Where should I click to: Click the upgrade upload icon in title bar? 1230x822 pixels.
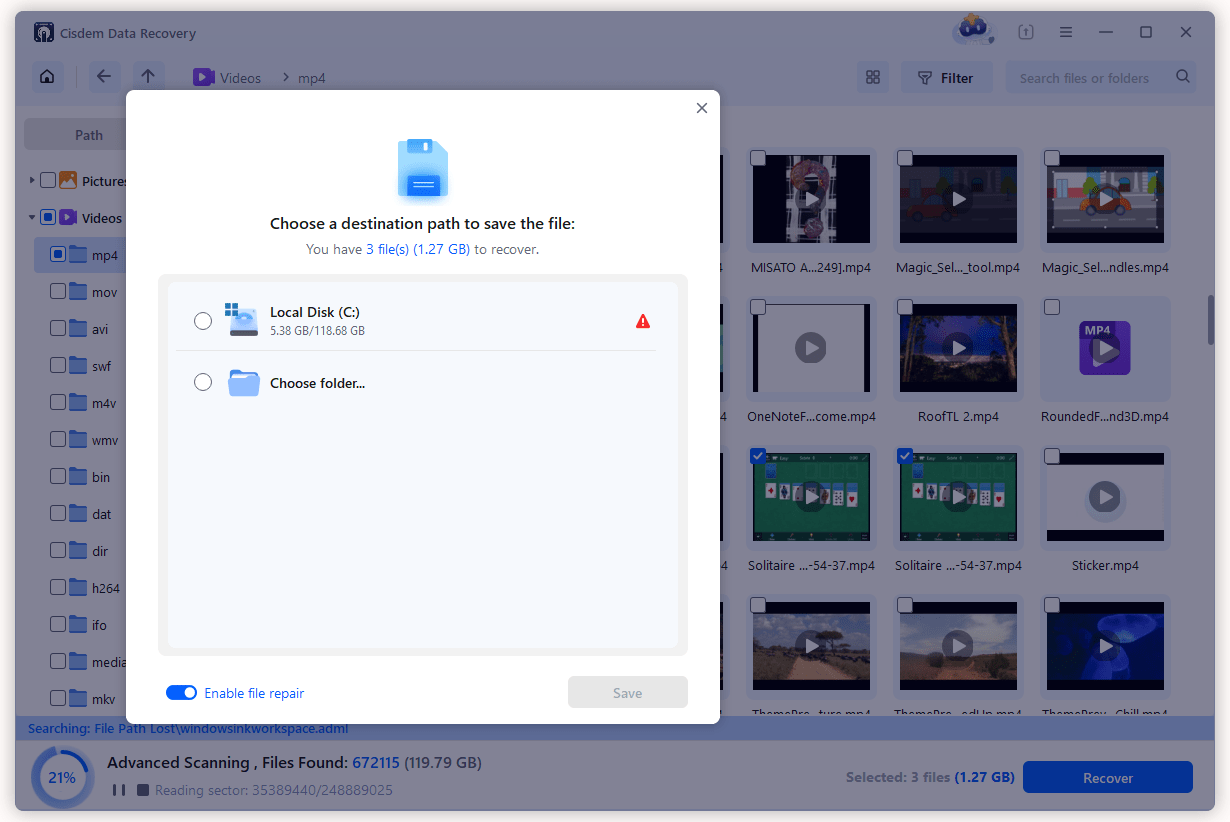coord(1026,32)
